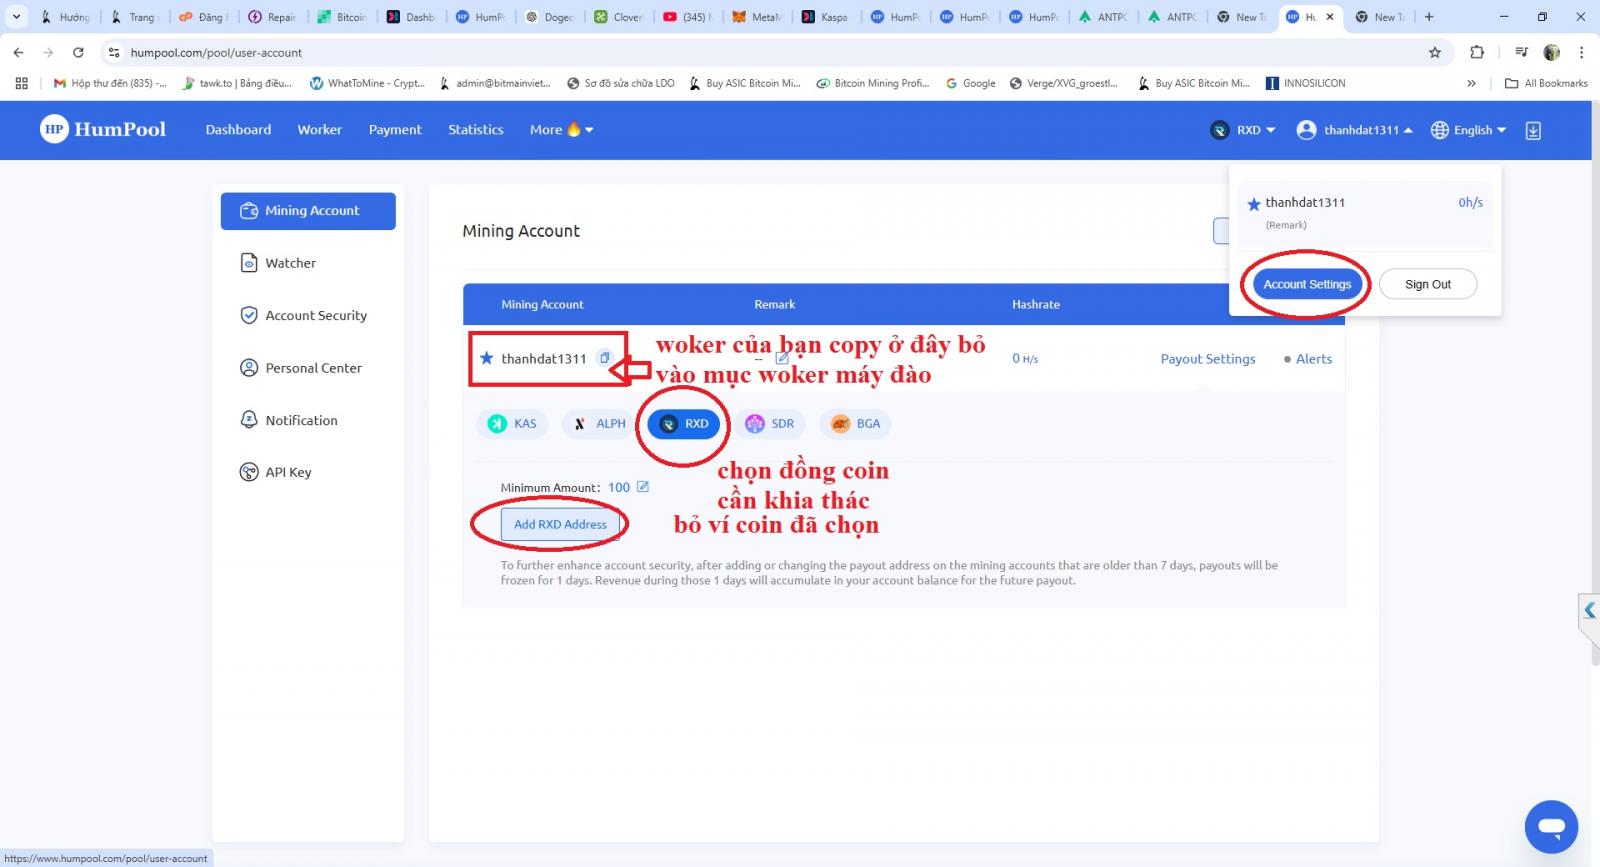Click the download app icon in header
Image resolution: width=1600 pixels, height=867 pixels.
click(1533, 130)
